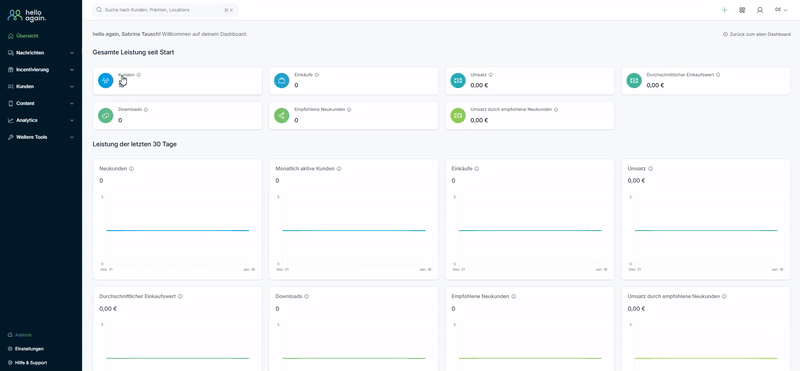Open Hilfe & Support
The width and height of the screenshot is (800, 371).
pos(31,363)
